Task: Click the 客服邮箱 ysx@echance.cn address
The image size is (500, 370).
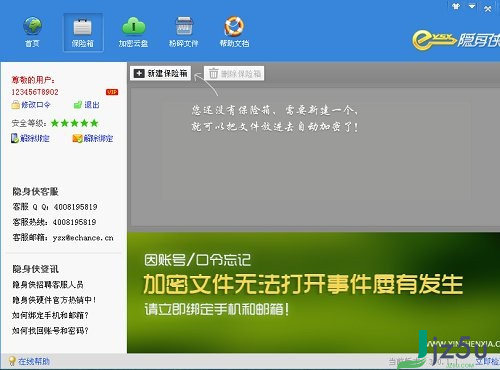Action: point(83,238)
